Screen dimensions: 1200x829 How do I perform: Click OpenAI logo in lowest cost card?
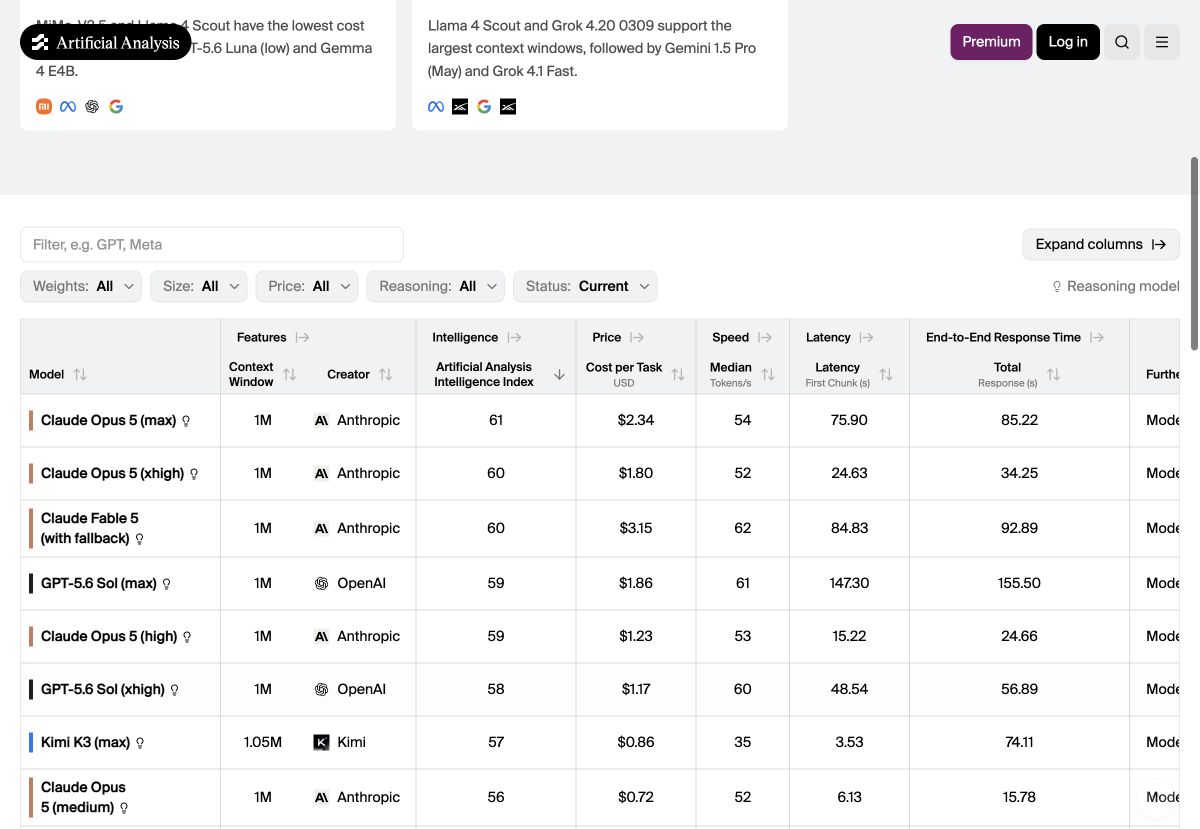coord(92,106)
